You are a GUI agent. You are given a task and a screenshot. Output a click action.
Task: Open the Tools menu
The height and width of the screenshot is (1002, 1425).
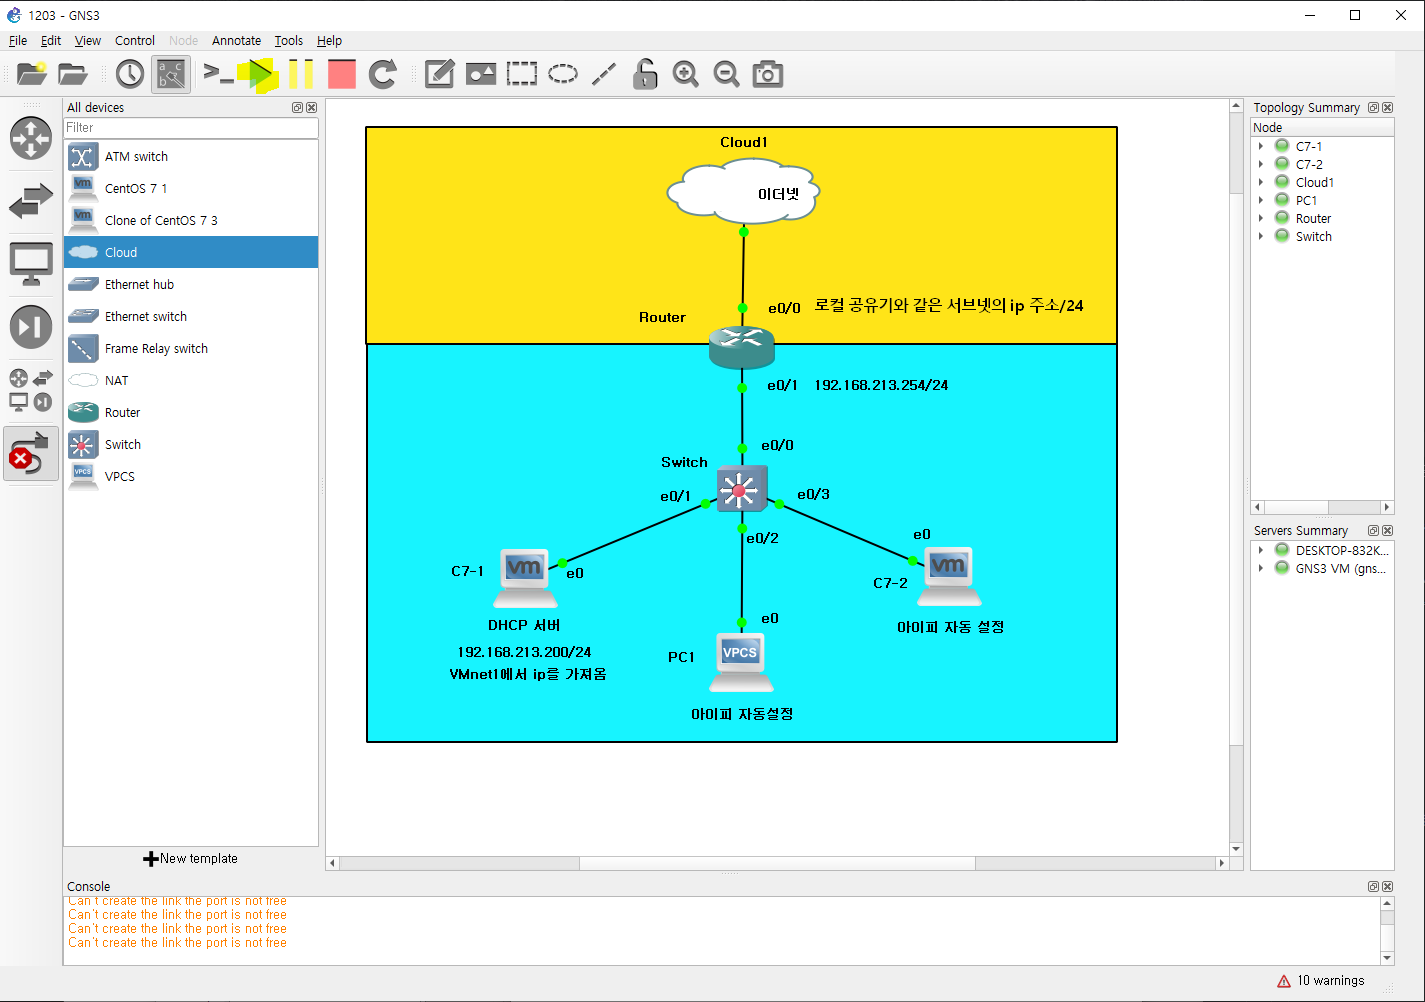point(289,41)
